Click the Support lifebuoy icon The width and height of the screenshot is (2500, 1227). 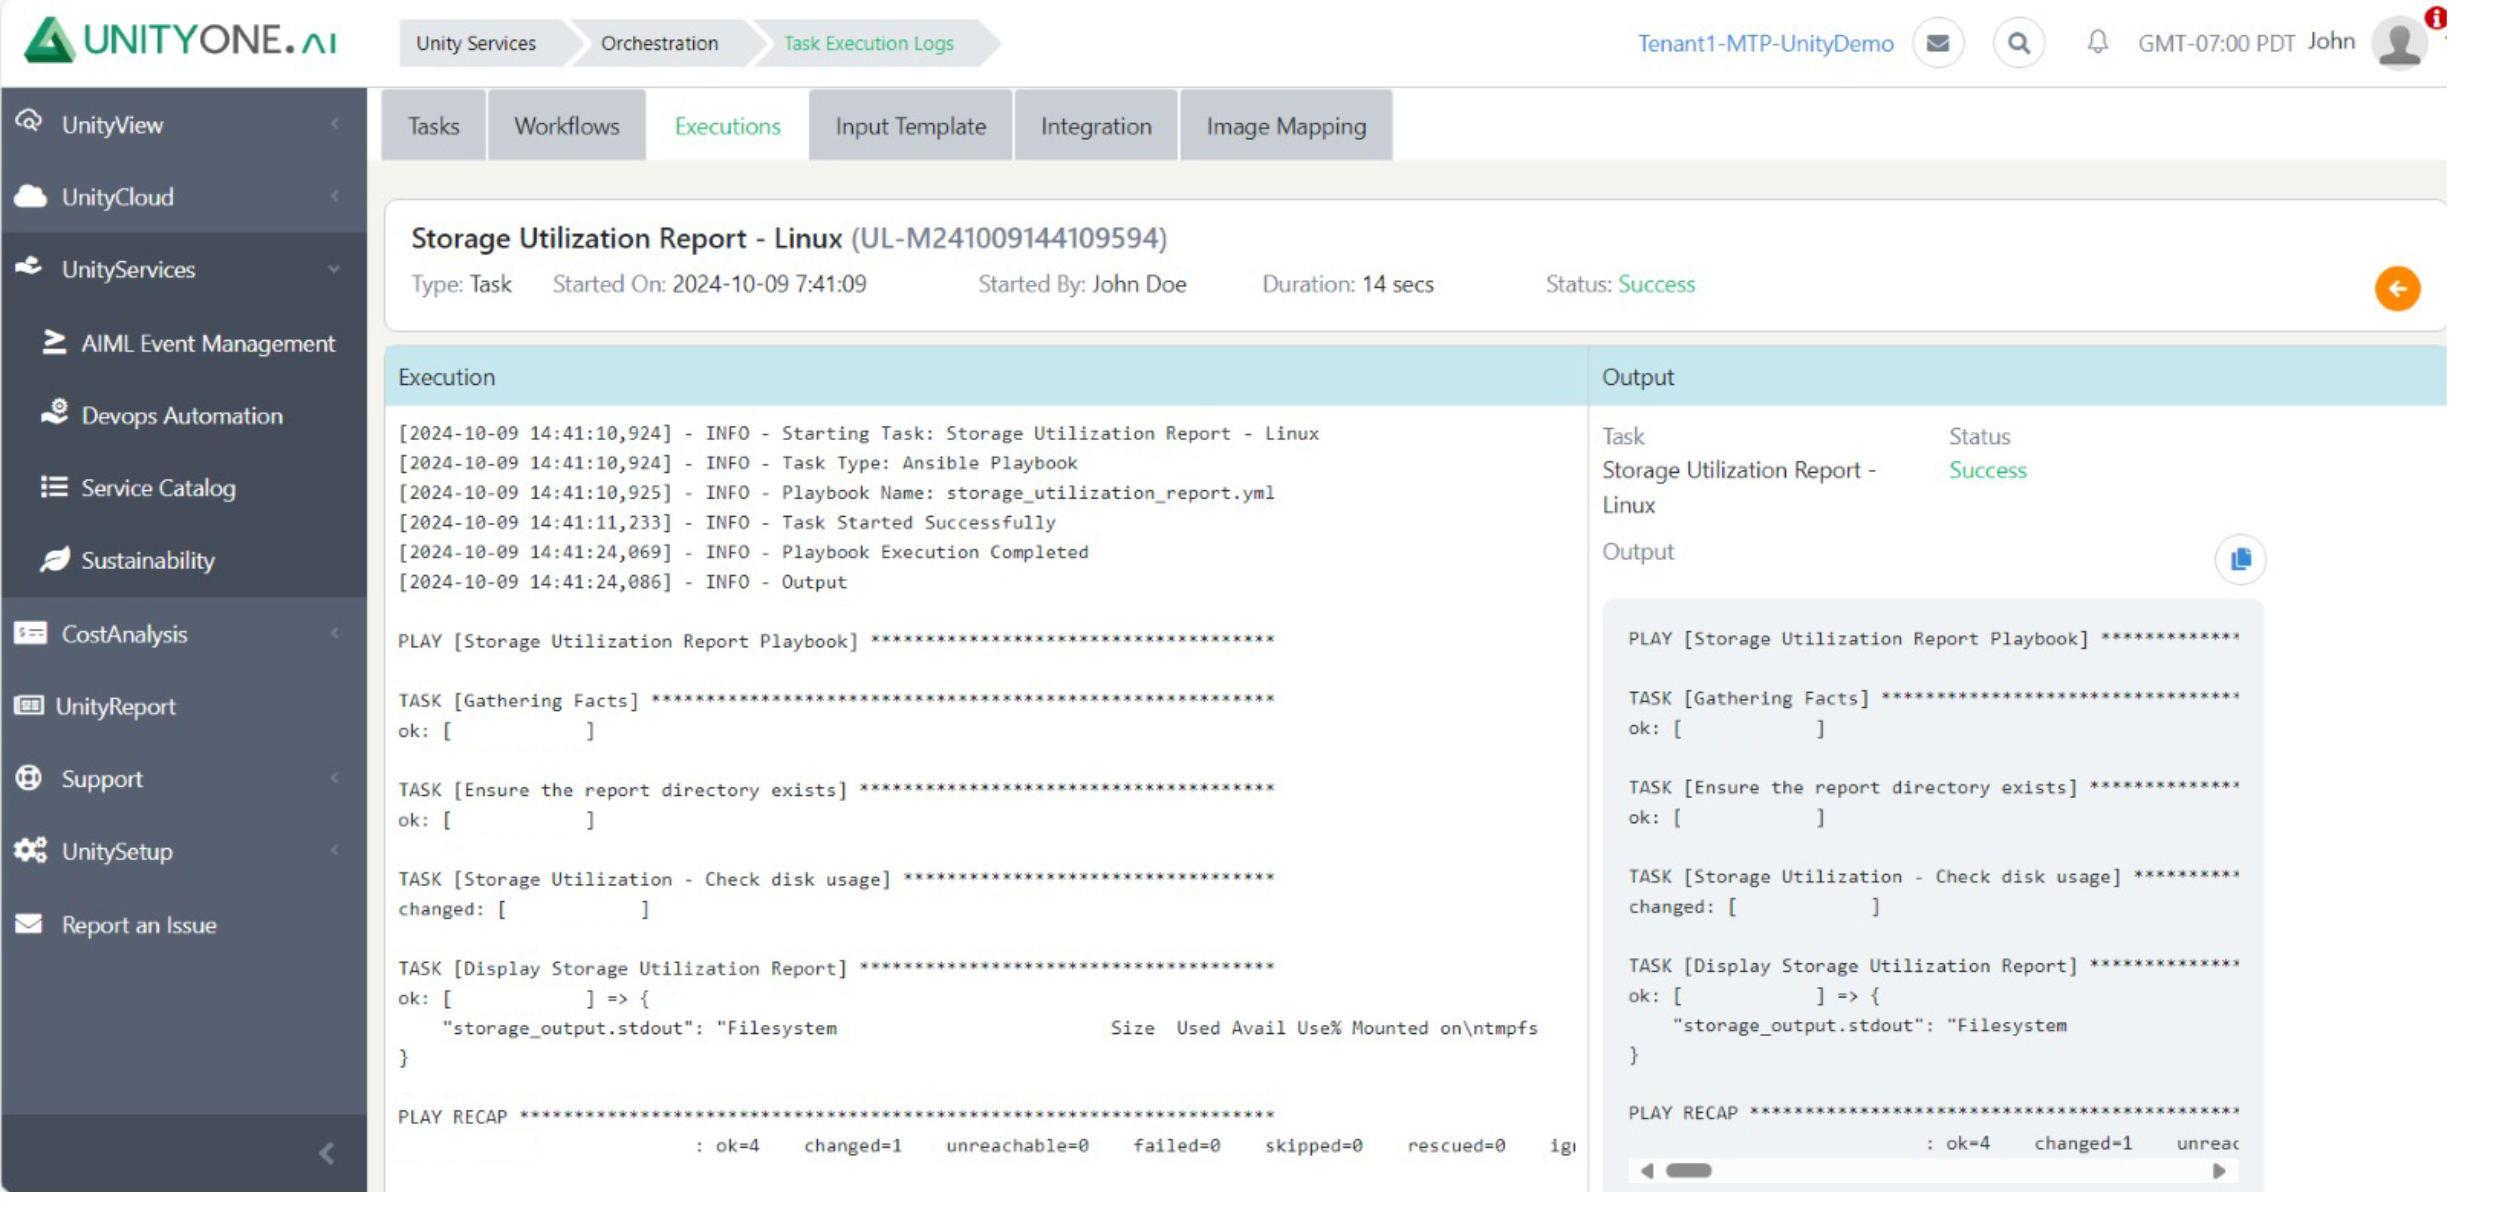(x=29, y=777)
